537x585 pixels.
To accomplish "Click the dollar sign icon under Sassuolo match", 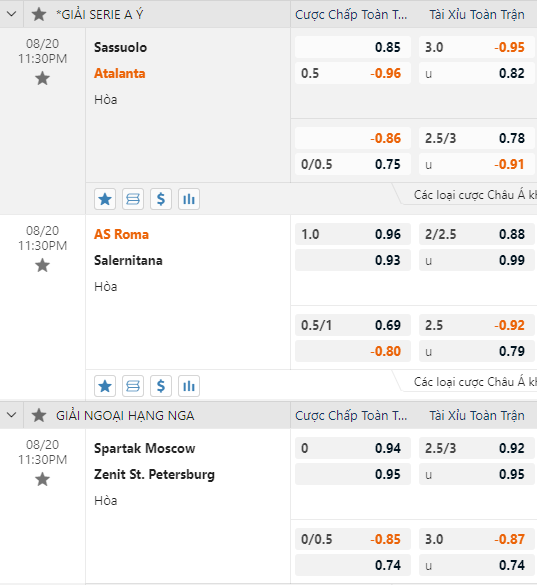I will tap(161, 199).
